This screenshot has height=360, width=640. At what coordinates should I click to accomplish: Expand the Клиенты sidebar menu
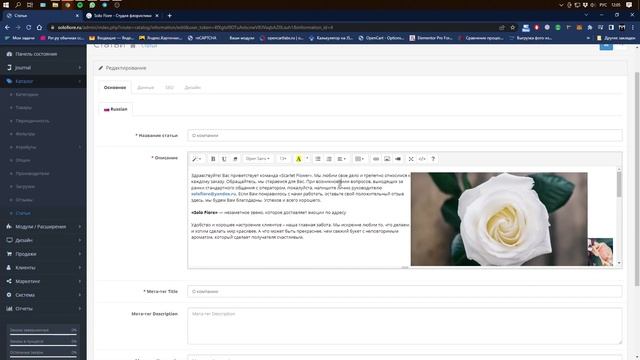pyautogui.click(x=43, y=268)
